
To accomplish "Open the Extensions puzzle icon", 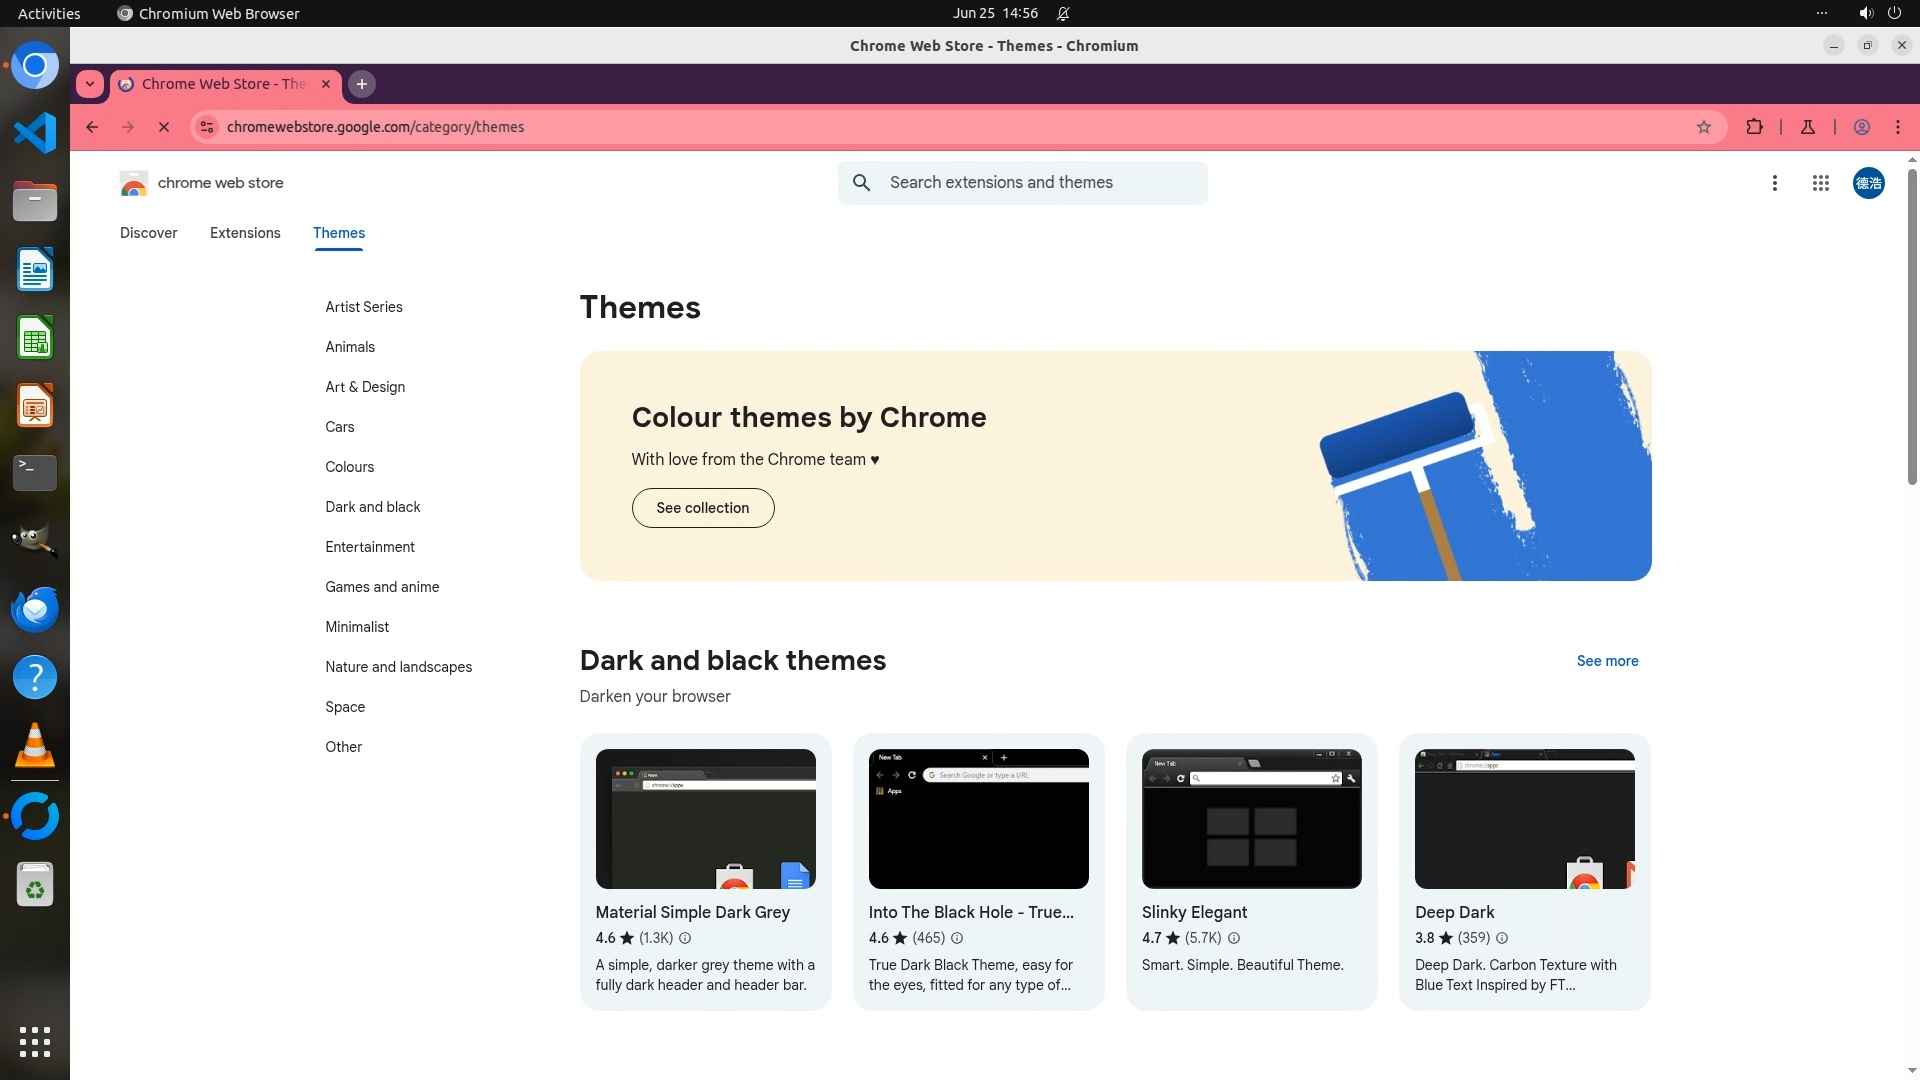I will coord(1754,127).
